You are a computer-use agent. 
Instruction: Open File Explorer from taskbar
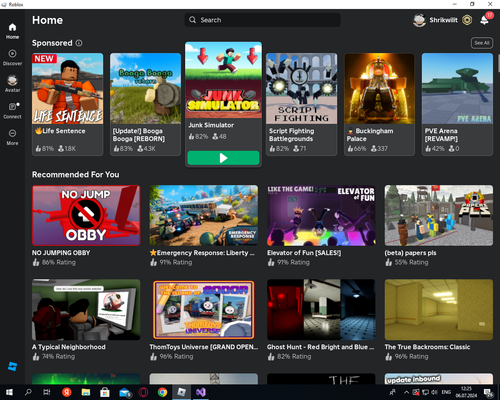(86, 392)
